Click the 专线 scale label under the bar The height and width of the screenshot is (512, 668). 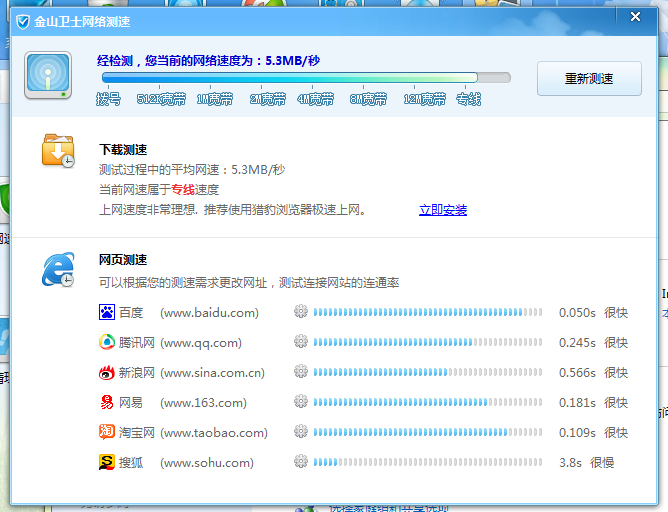point(469,99)
